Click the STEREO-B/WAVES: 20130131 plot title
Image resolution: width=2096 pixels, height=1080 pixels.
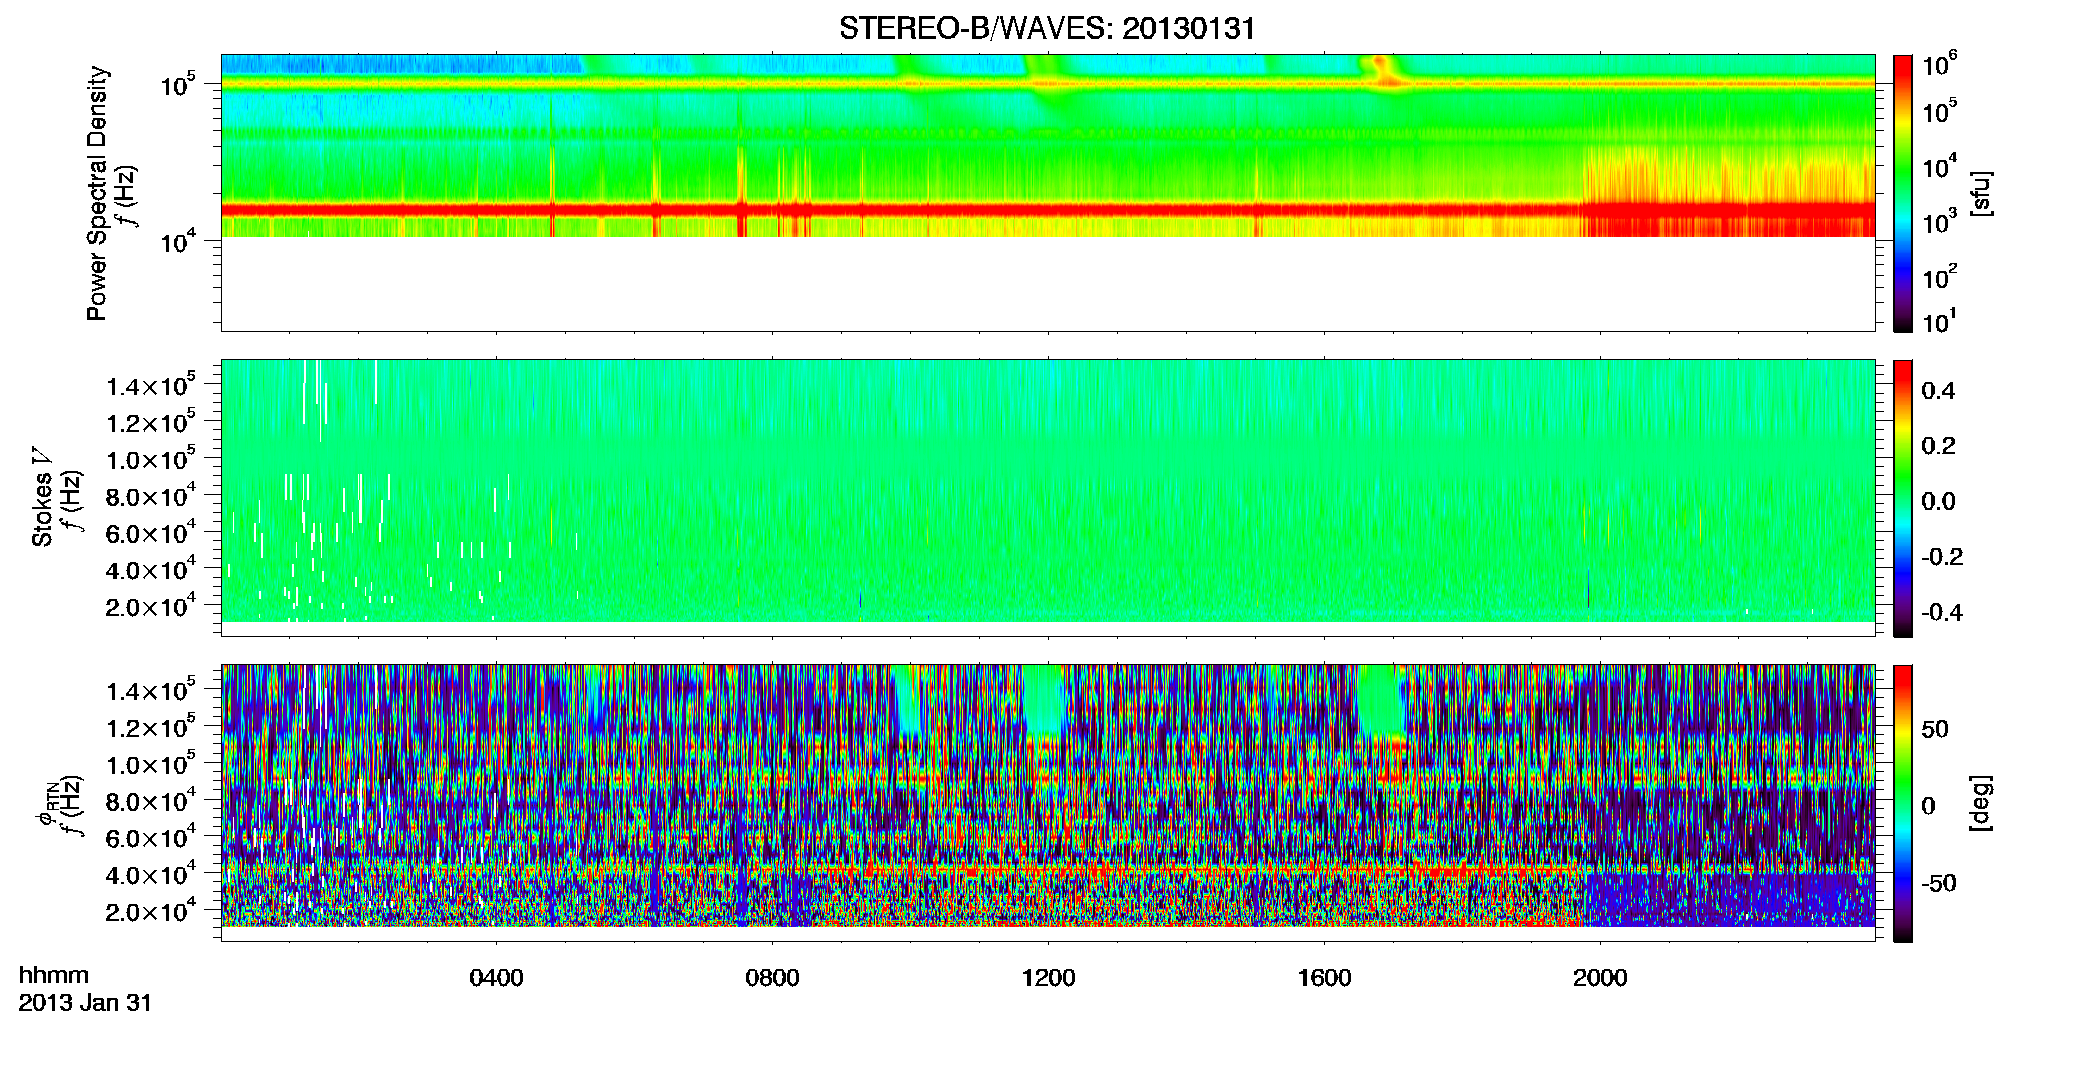coord(1047,28)
